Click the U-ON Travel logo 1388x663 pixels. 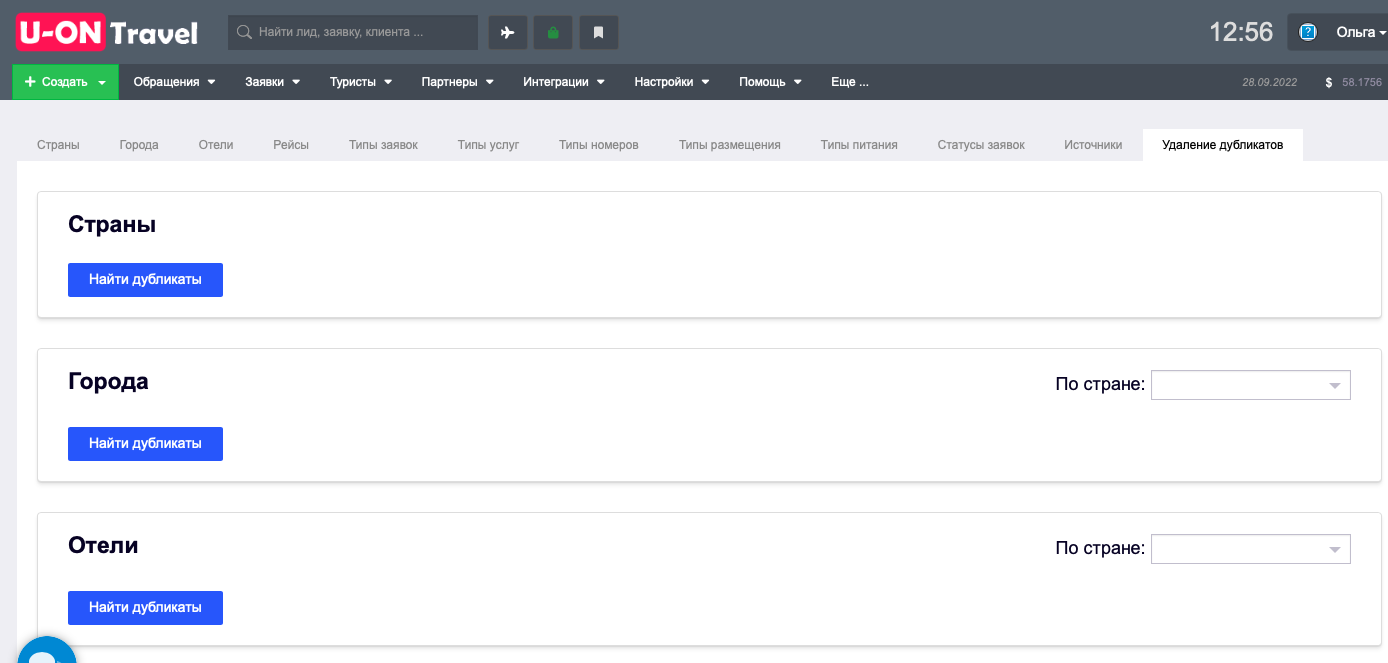pos(107,32)
